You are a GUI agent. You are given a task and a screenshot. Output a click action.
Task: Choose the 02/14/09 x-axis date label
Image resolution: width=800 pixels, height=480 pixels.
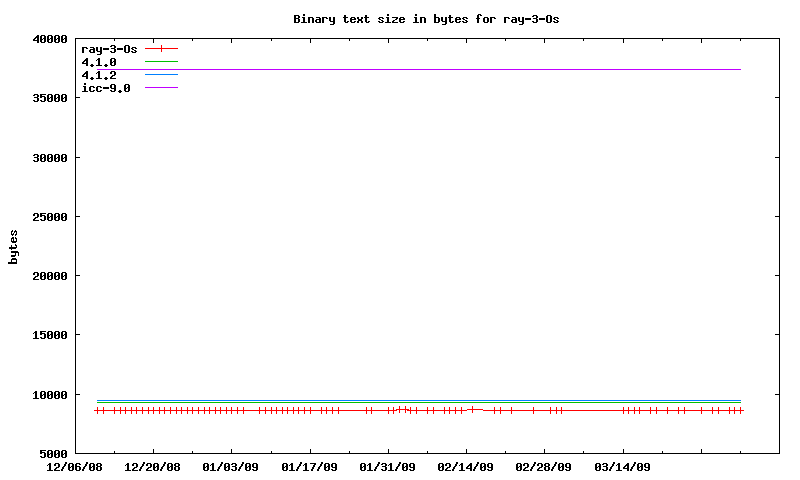465,467
